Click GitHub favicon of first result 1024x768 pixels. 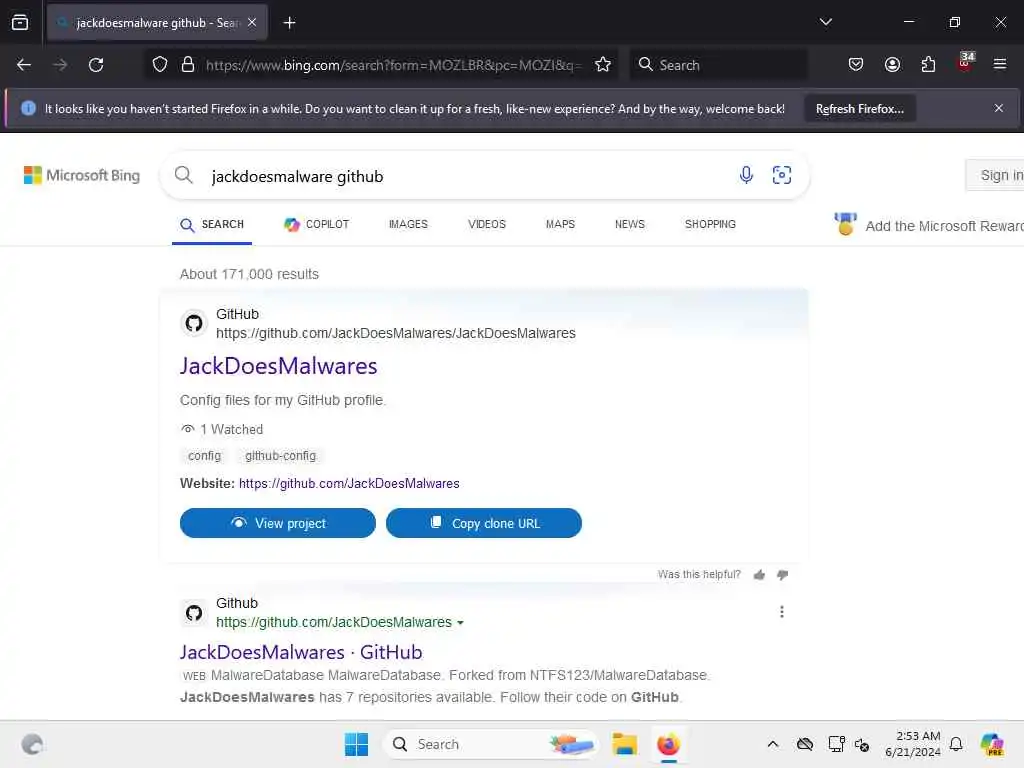pyautogui.click(x=194, y=323)
